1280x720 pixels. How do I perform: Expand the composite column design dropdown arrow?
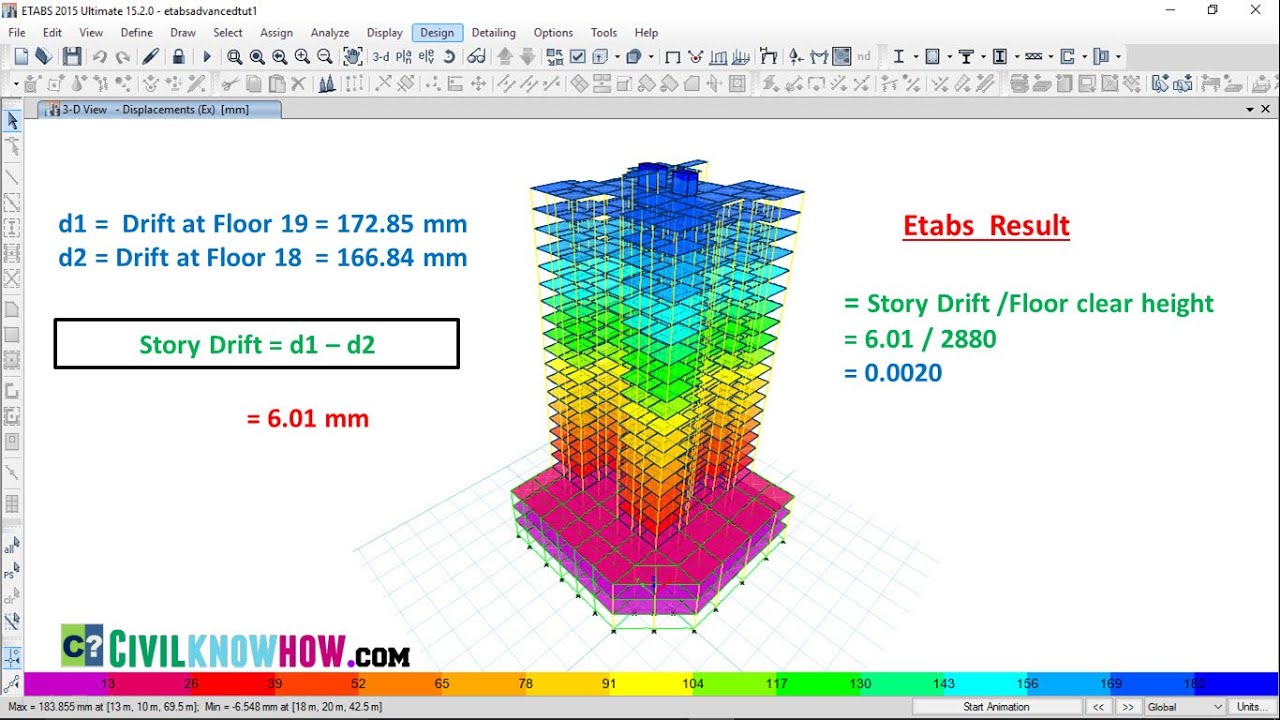[x=1017, y=57]
